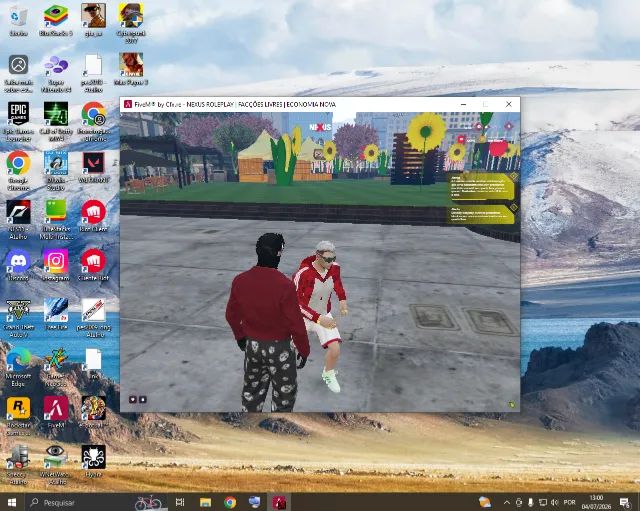Launch the Riot Client desktop icon
640x511 pixels.
[93, 216]
